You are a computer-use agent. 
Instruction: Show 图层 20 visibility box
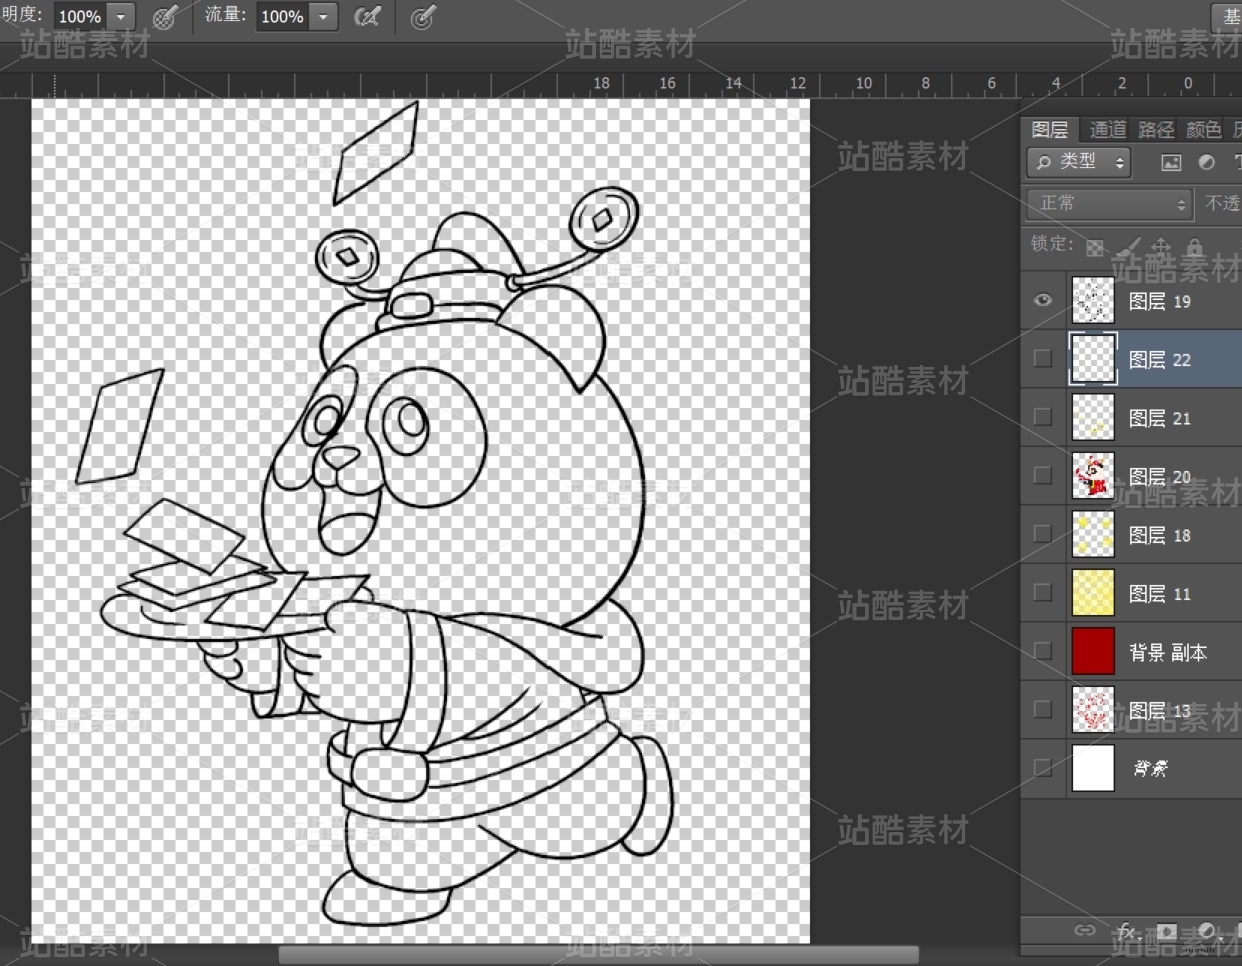click(x=1043, y=475)
